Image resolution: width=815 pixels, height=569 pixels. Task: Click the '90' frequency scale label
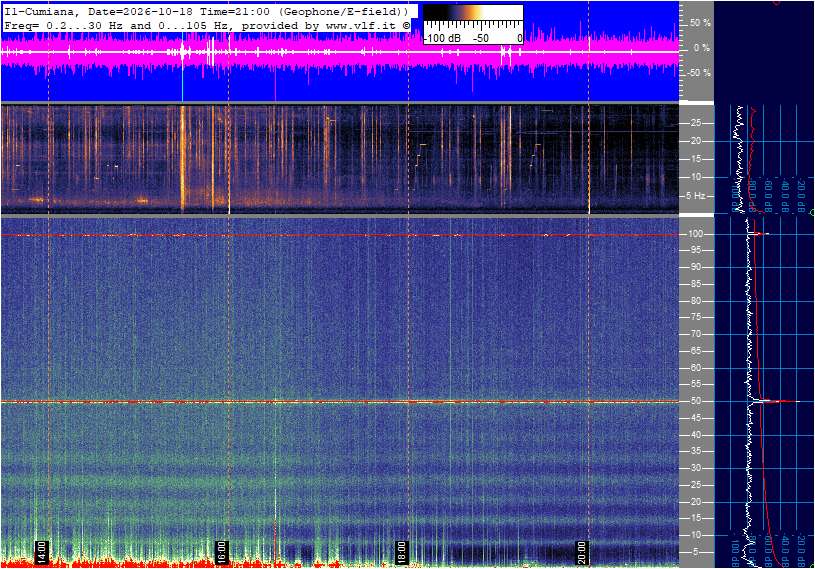pos(695,267)
